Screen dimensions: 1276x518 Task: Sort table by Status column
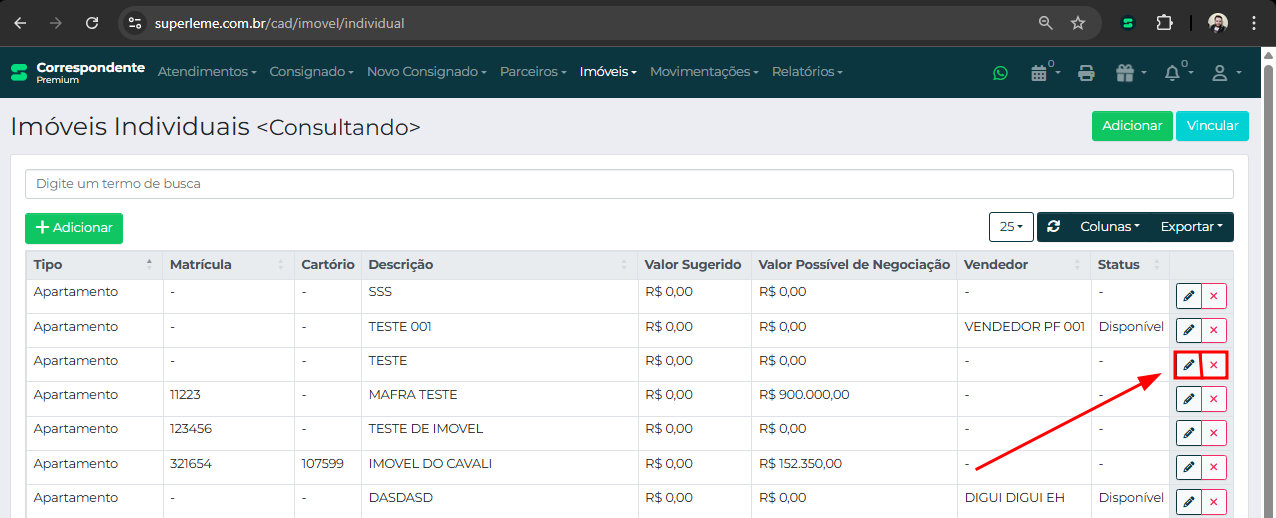pyautogui.click(x=1130, y=265)
